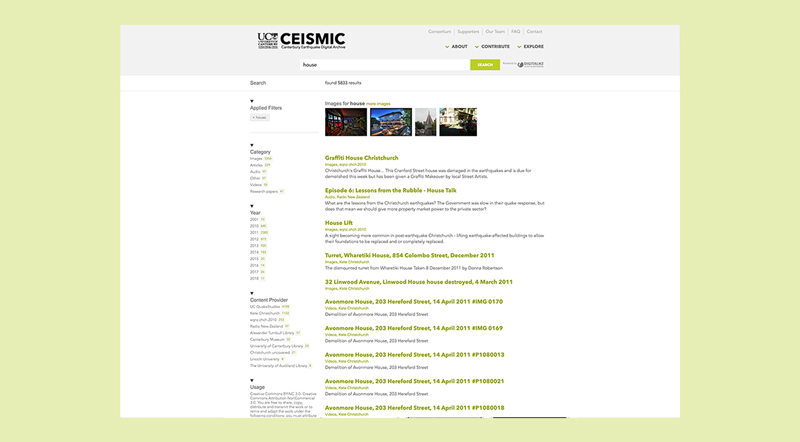
Task: Open the Our Team link
Action: pos(495,32)
